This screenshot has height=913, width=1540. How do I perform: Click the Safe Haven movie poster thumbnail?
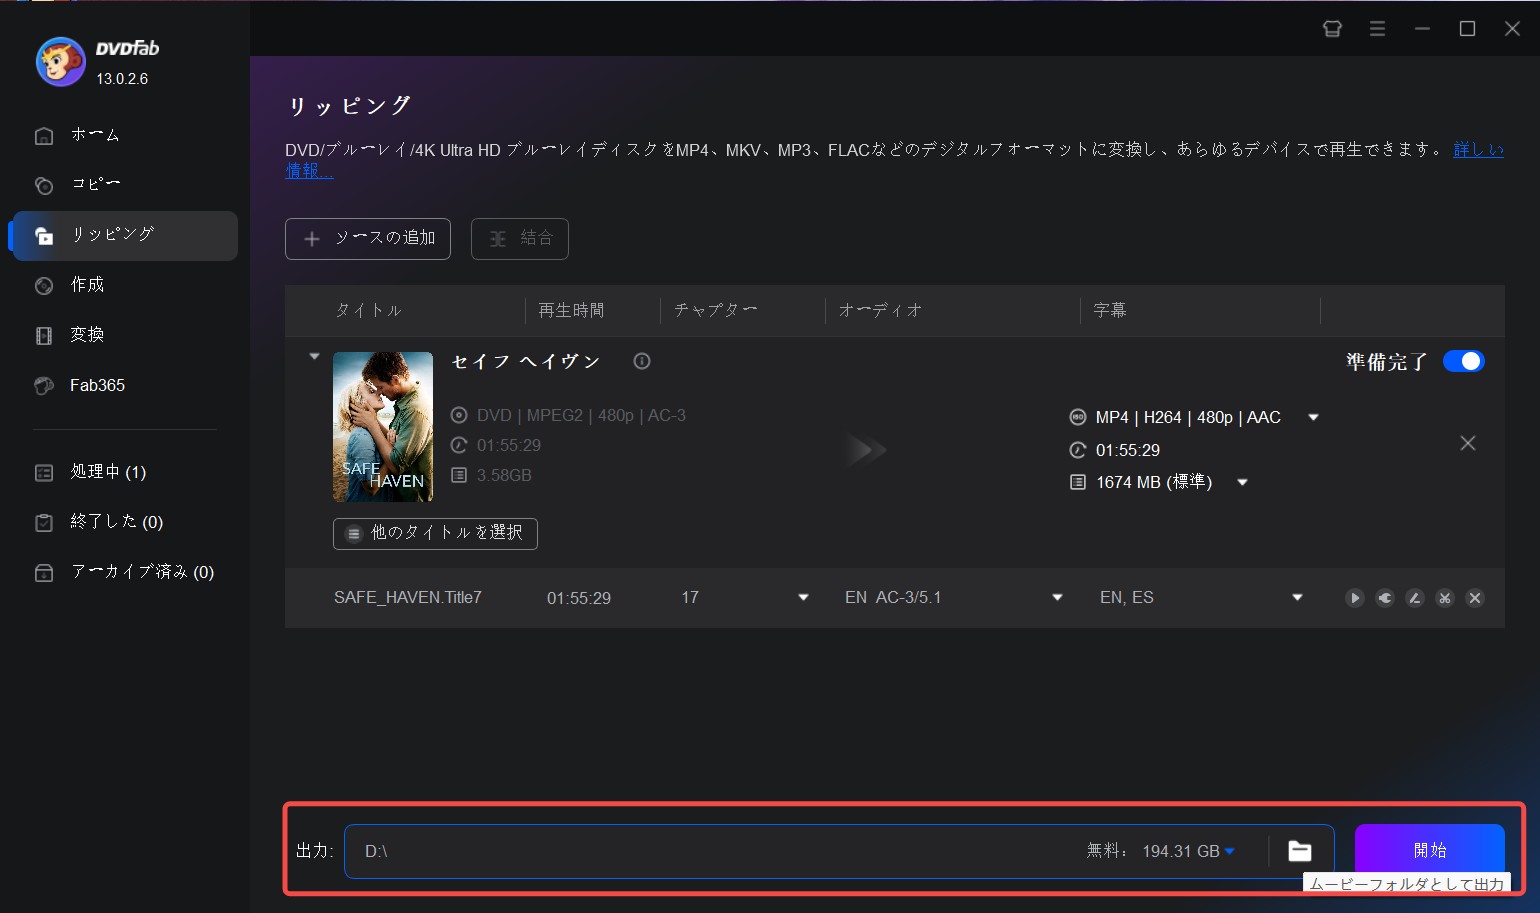click(383, 426)
